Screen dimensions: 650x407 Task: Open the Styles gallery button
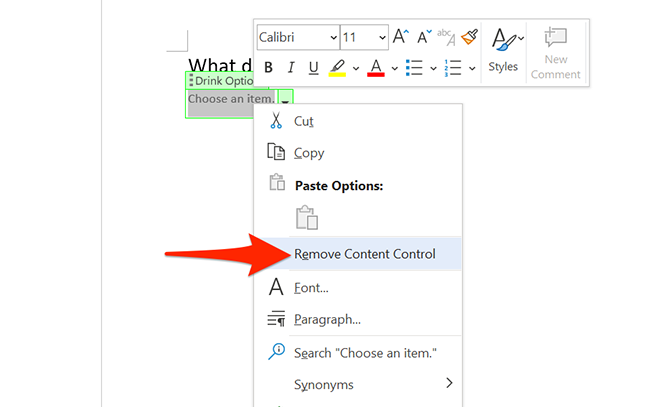504,50
